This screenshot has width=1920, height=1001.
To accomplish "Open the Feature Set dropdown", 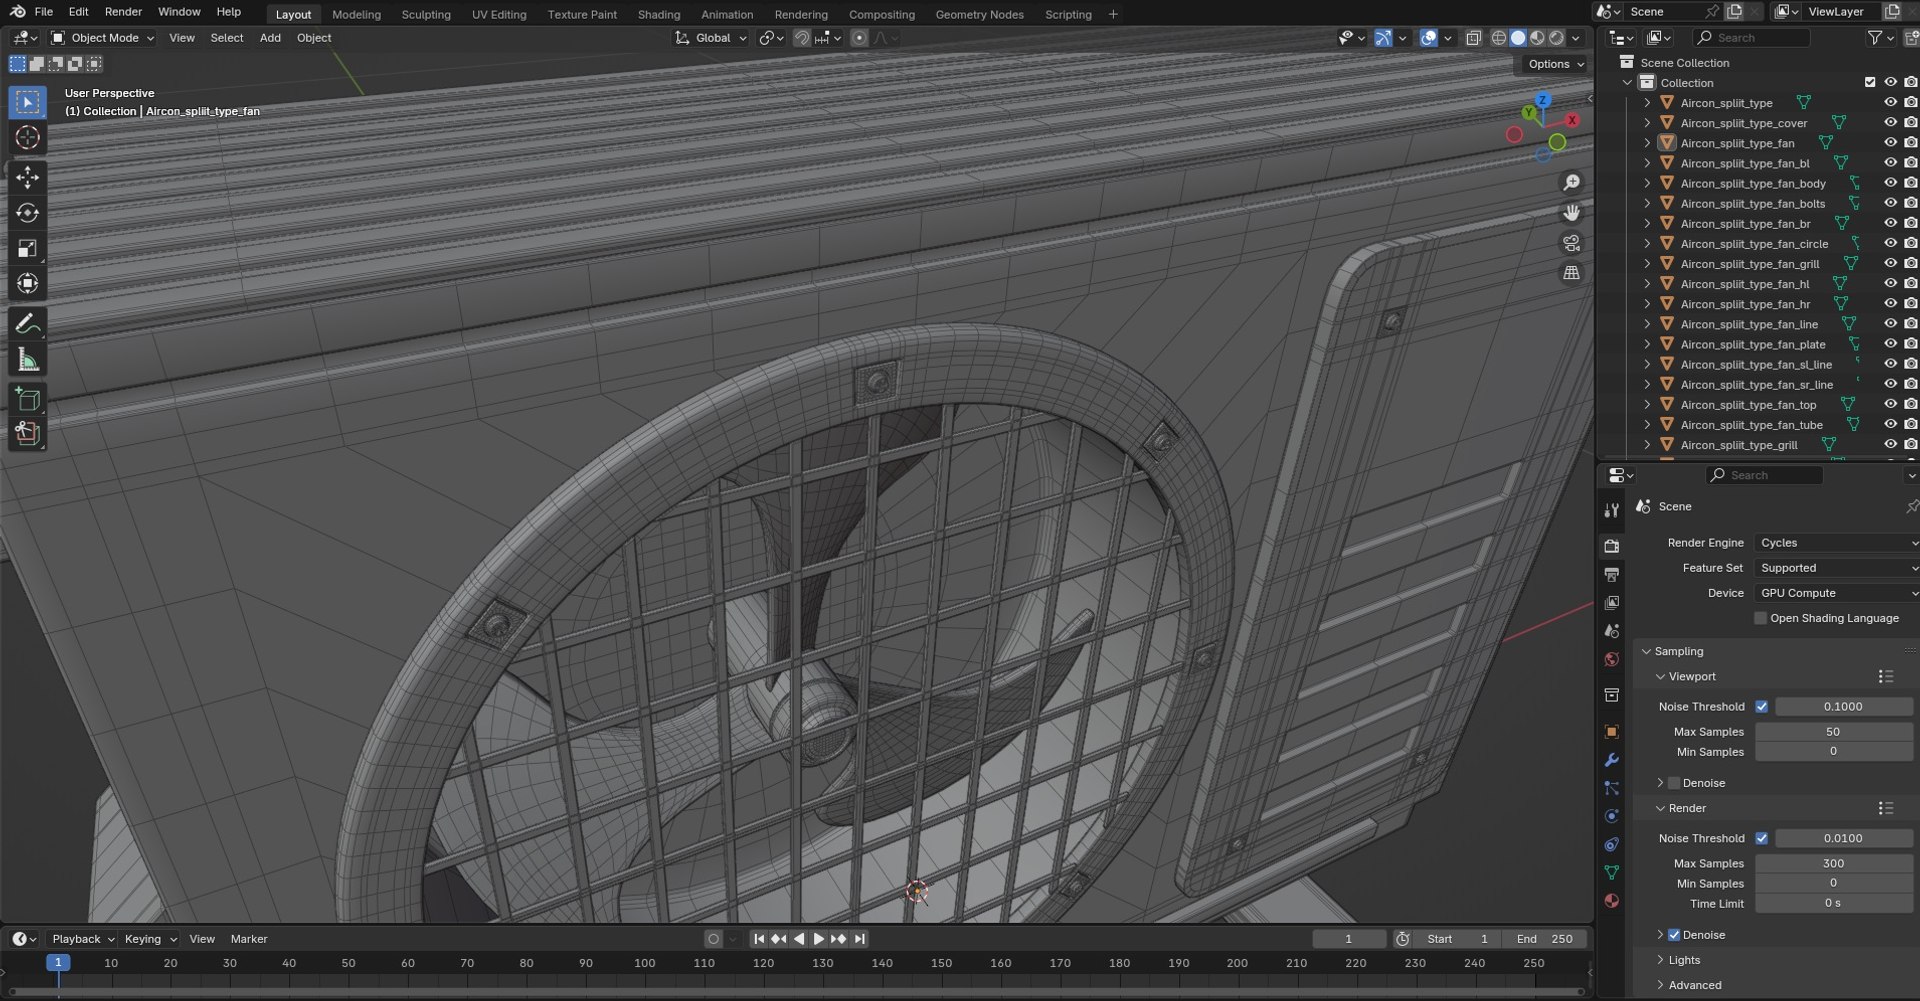I will (1837, 568).
